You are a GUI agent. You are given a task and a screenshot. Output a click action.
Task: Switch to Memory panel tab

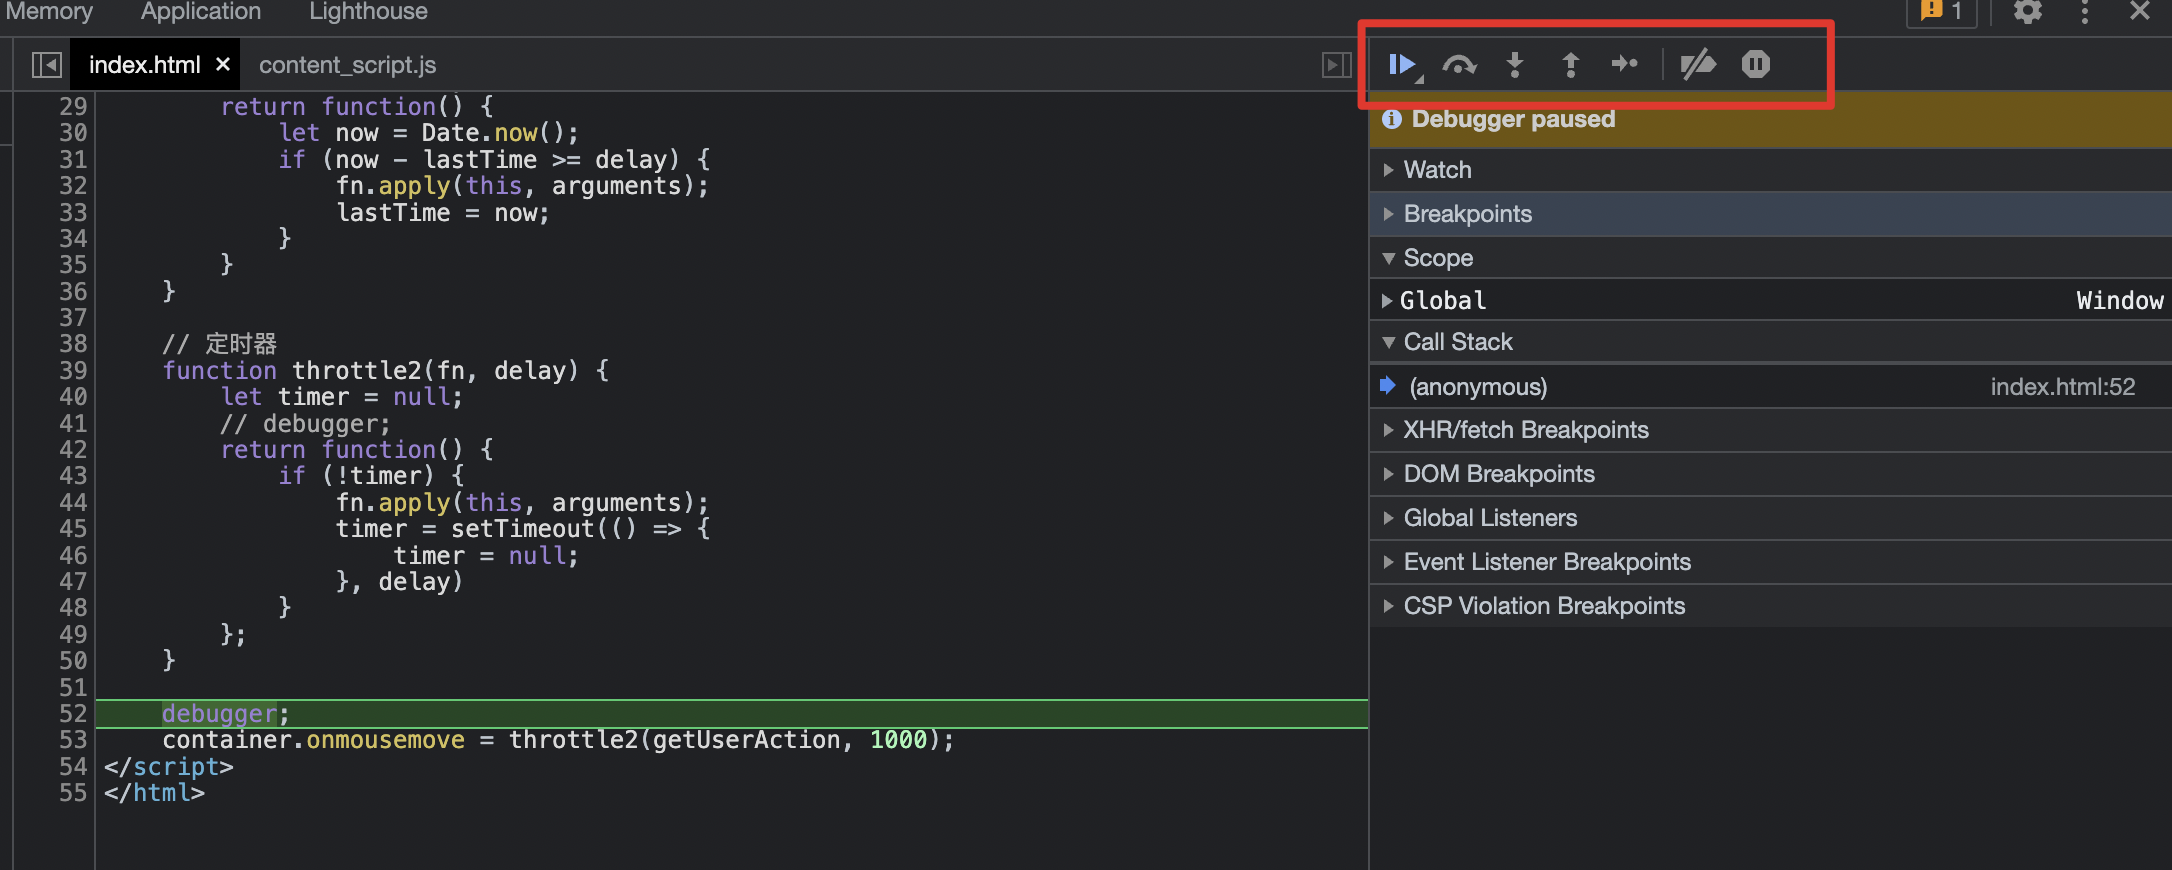pyautogui.click(x=49, y=12)
